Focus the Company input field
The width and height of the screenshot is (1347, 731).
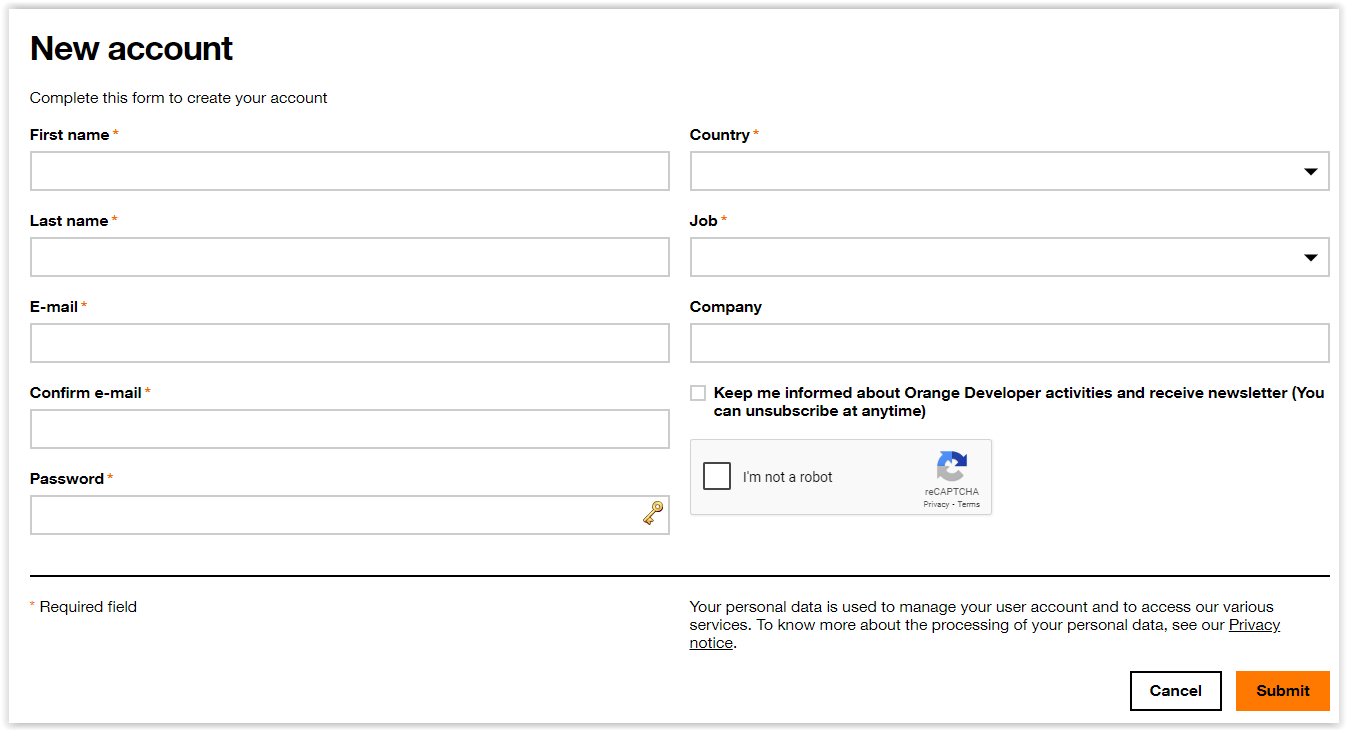click(x=1009, y=344)
